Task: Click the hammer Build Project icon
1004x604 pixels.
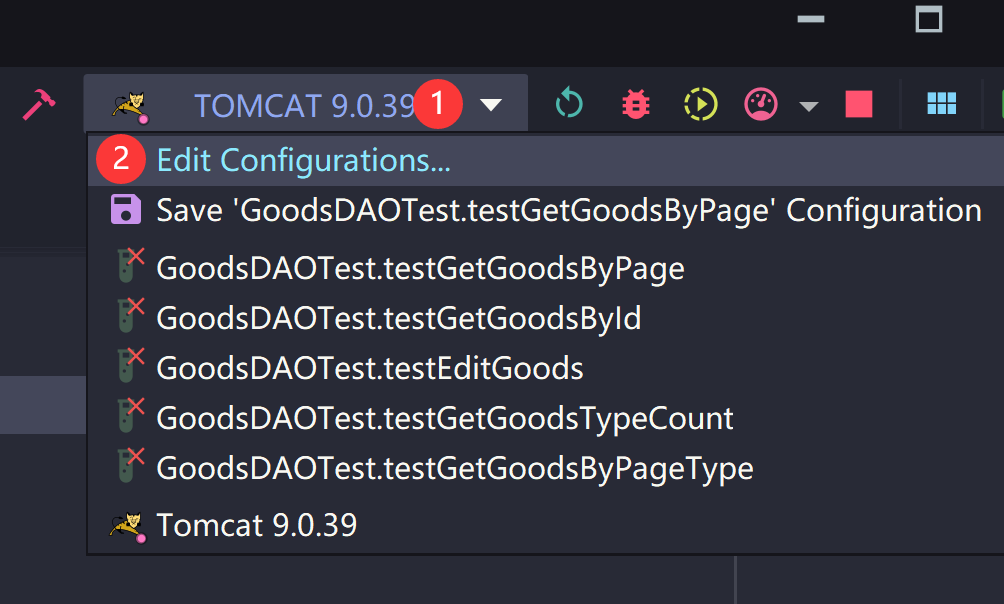Action: (x=39, y=104)
